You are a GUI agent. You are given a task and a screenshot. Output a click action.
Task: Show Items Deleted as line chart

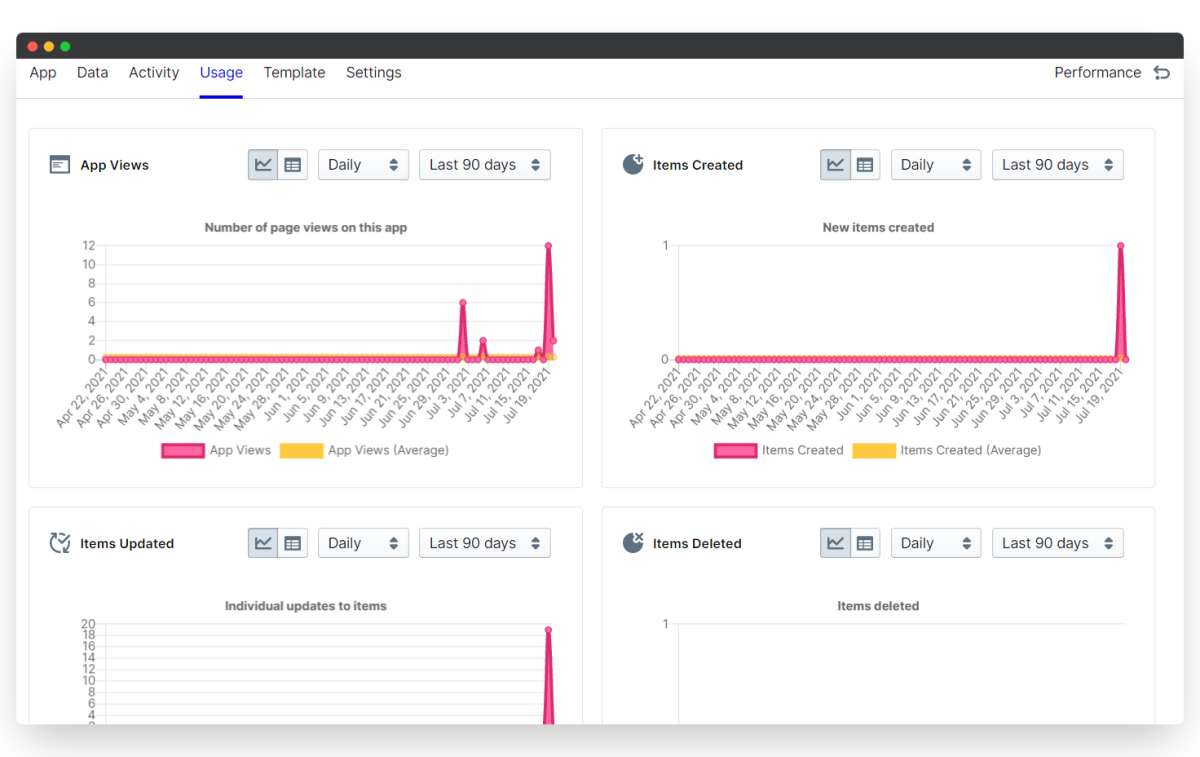pyautogui.click(x=836, y=543)
